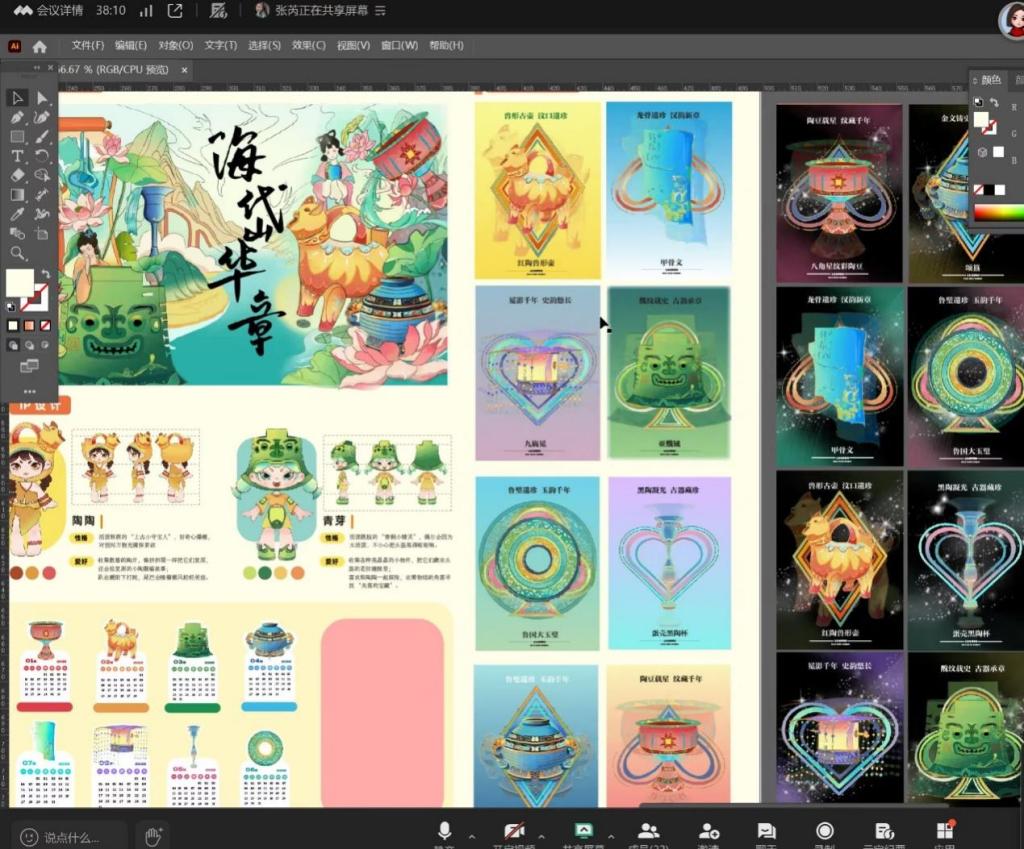Open the 文件(F) menu

click(88, 46)
